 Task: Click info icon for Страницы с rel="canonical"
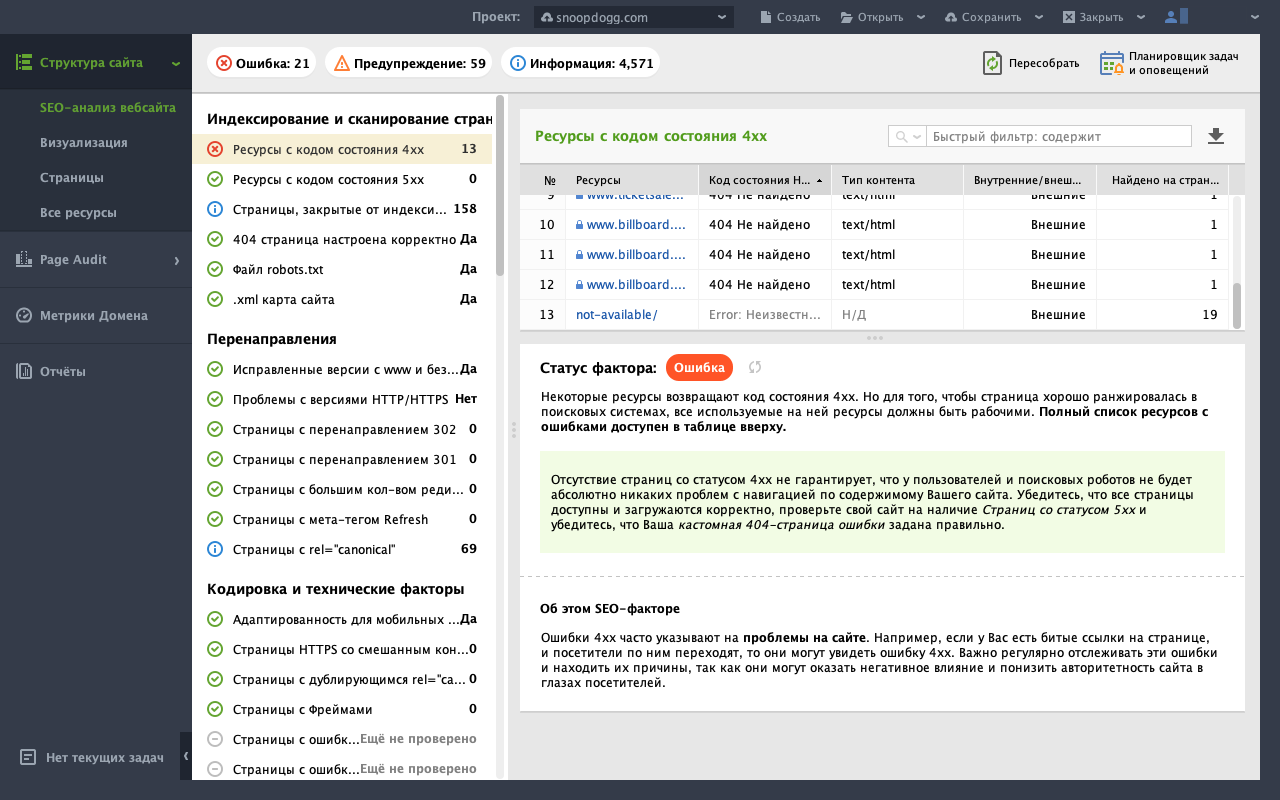point(215,549)
